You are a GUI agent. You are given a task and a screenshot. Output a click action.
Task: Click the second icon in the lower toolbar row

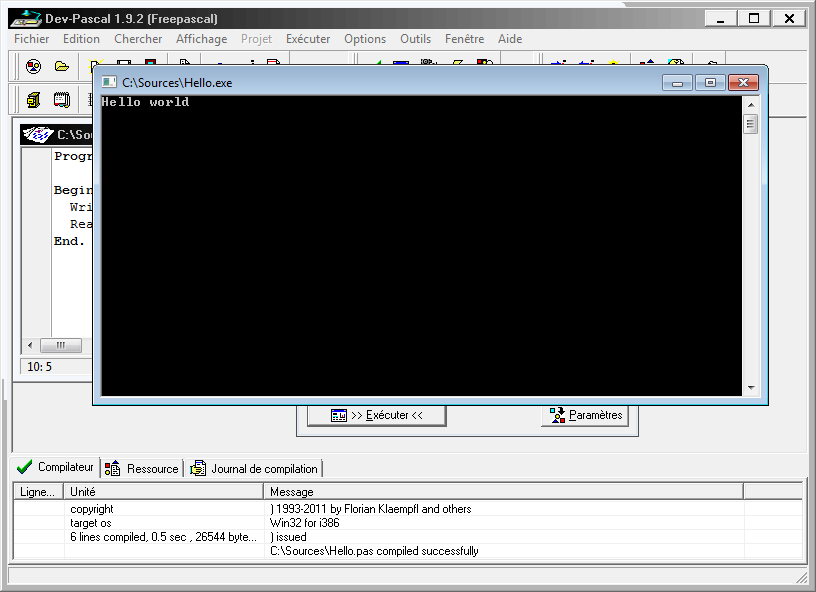tap(62, 99)
